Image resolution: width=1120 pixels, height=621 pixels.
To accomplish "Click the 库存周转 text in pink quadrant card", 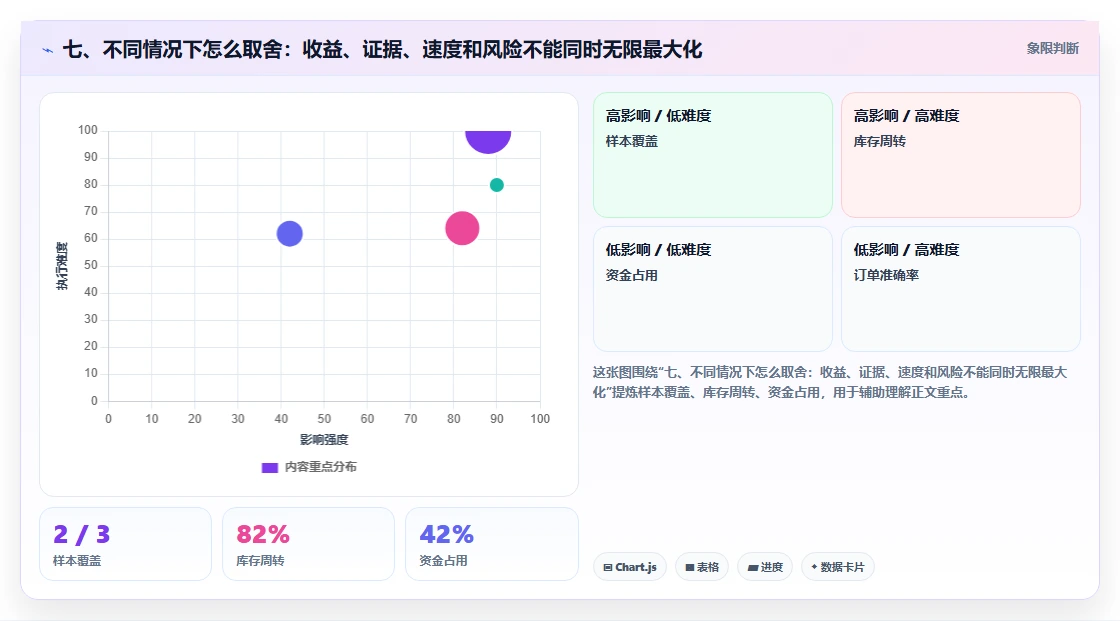I will 879,141.
